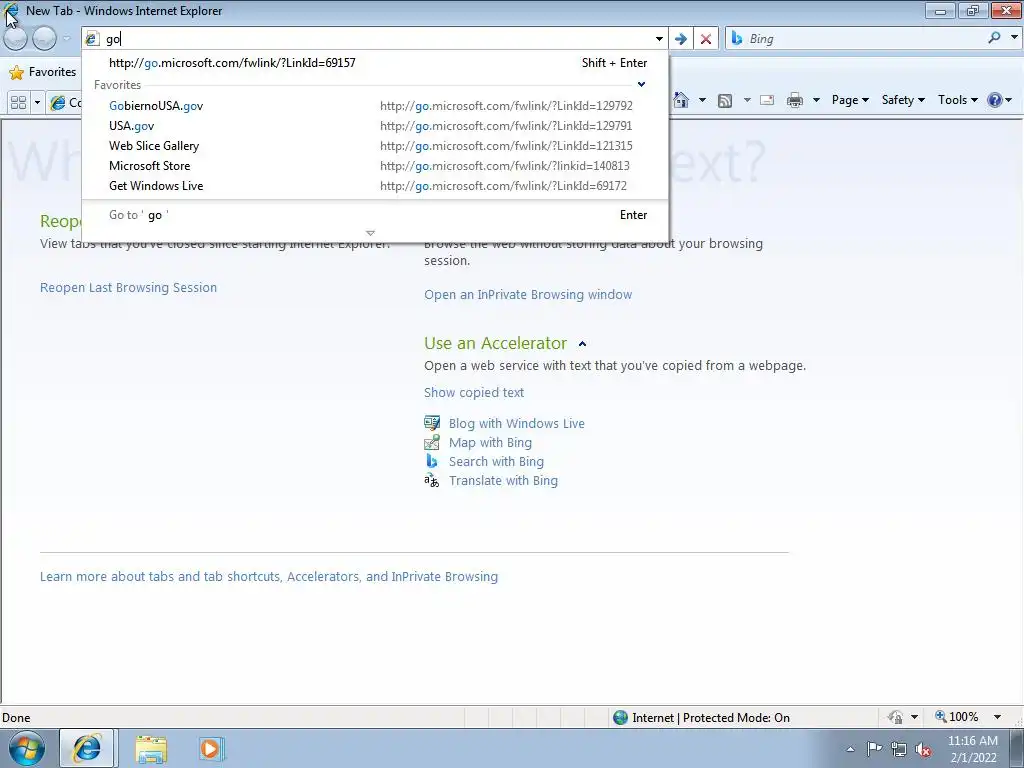Image resolution: width=1024 pixels, height=768 pixels.
Task: Click the Print icon
Action: click(795, 100)
